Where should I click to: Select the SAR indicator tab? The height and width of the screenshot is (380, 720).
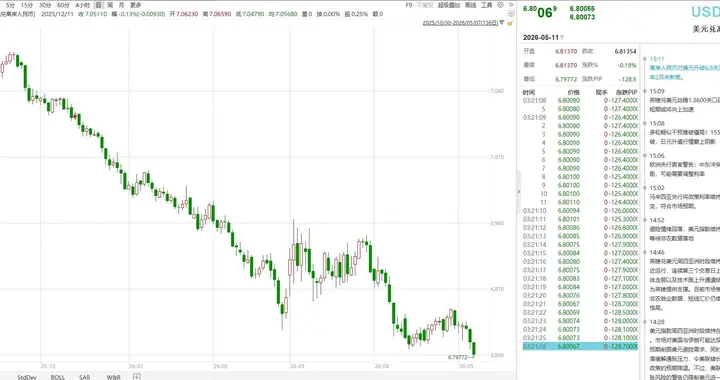pyautogui.click(x=84, y=377)
